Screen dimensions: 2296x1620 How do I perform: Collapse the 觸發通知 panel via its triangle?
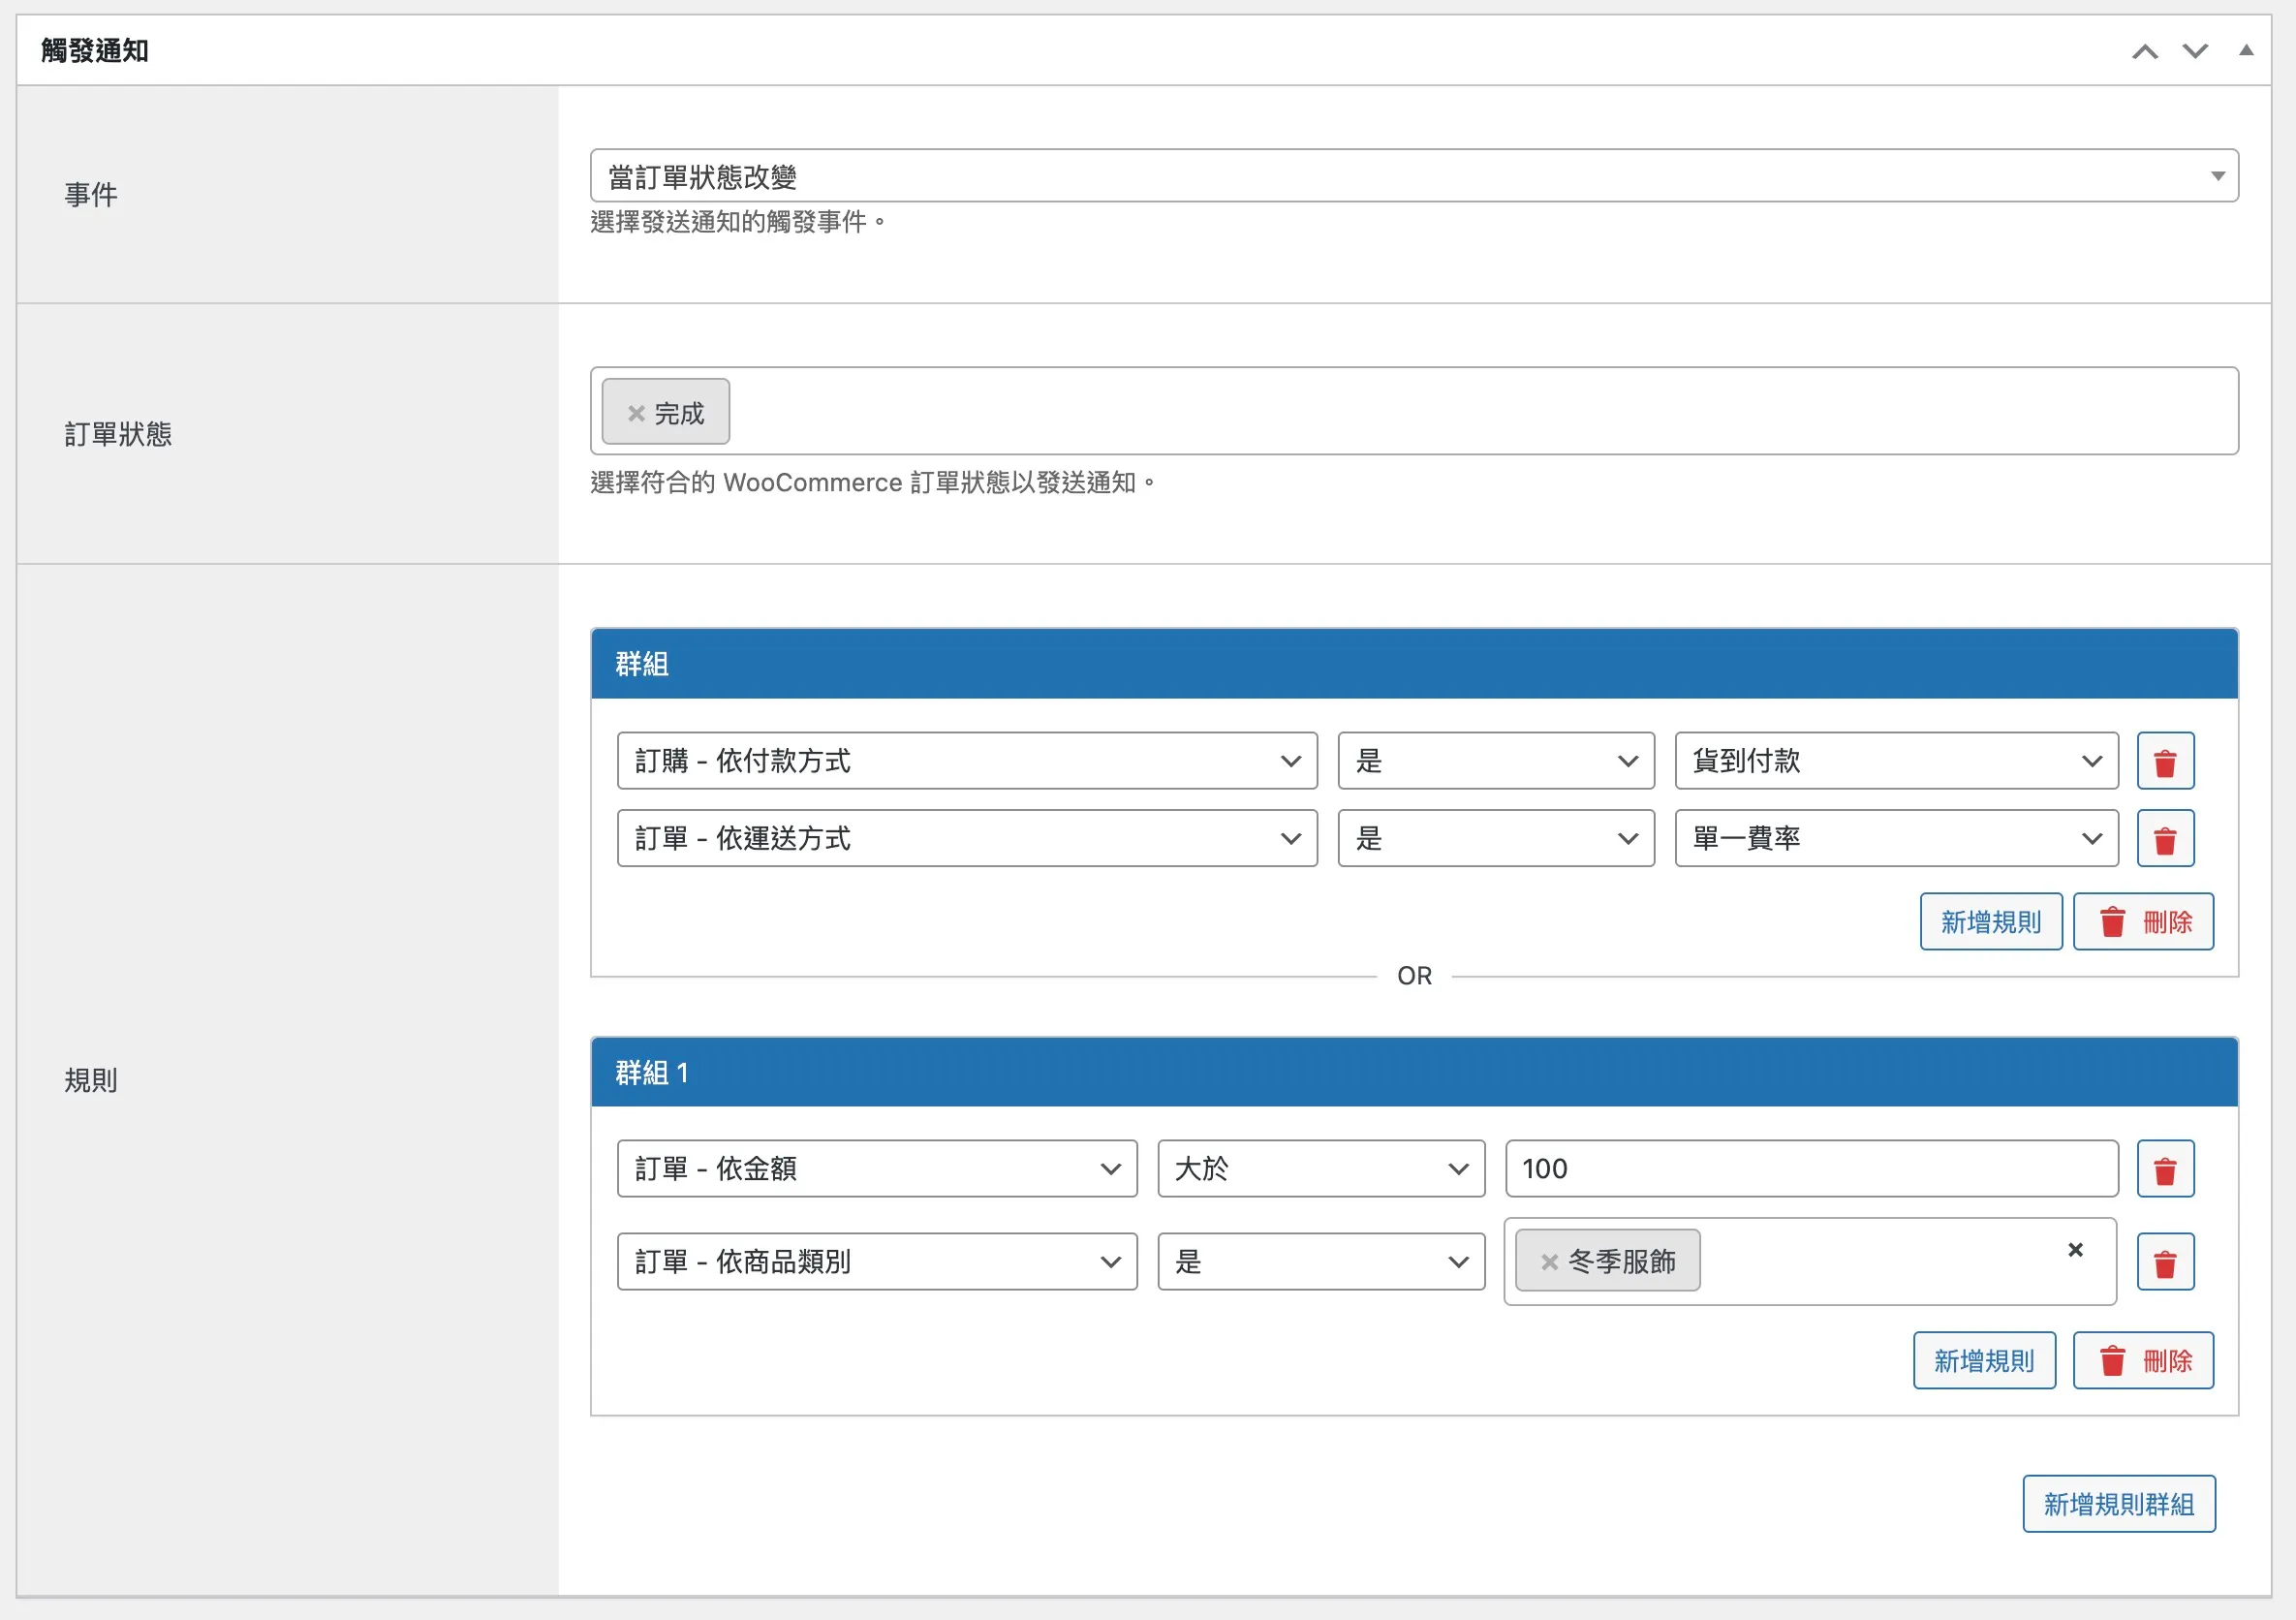tap(2246, 50)
